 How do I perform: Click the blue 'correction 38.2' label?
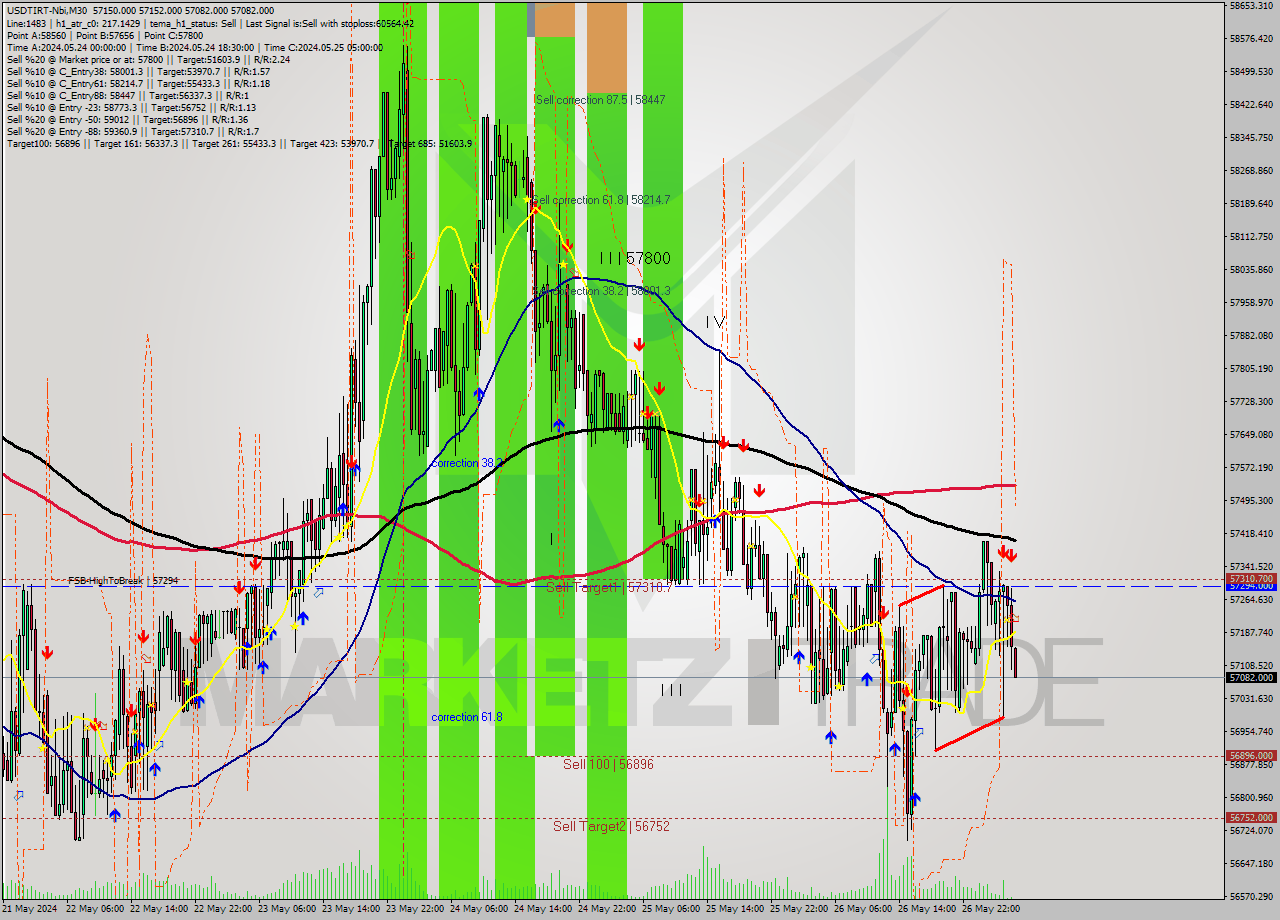467,464
